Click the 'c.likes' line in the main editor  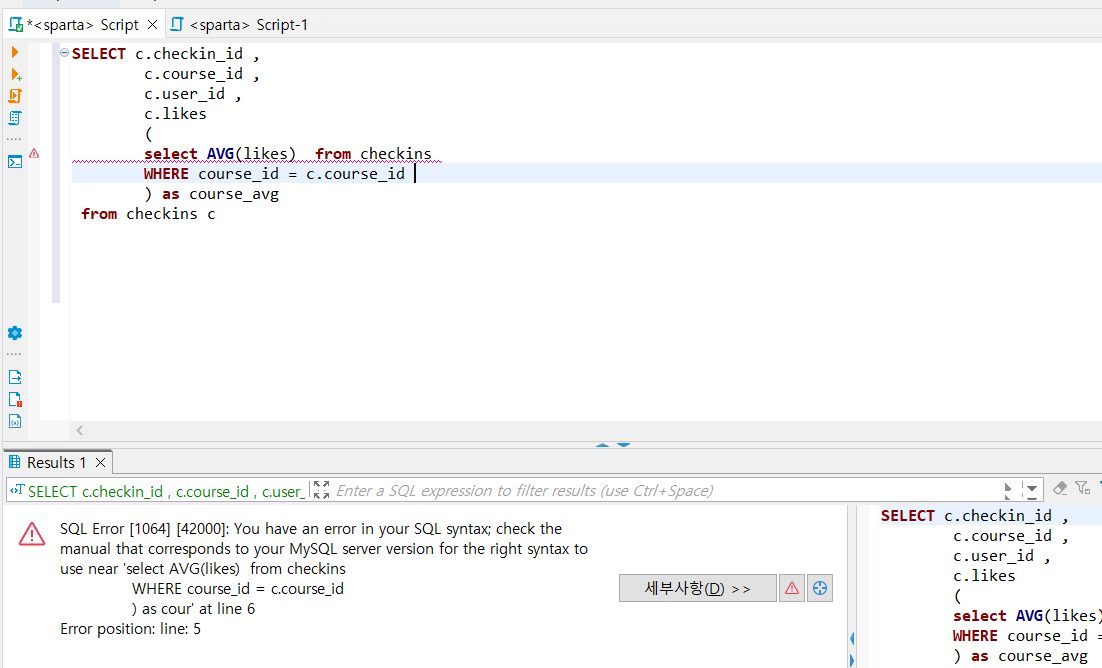point(175,114)
